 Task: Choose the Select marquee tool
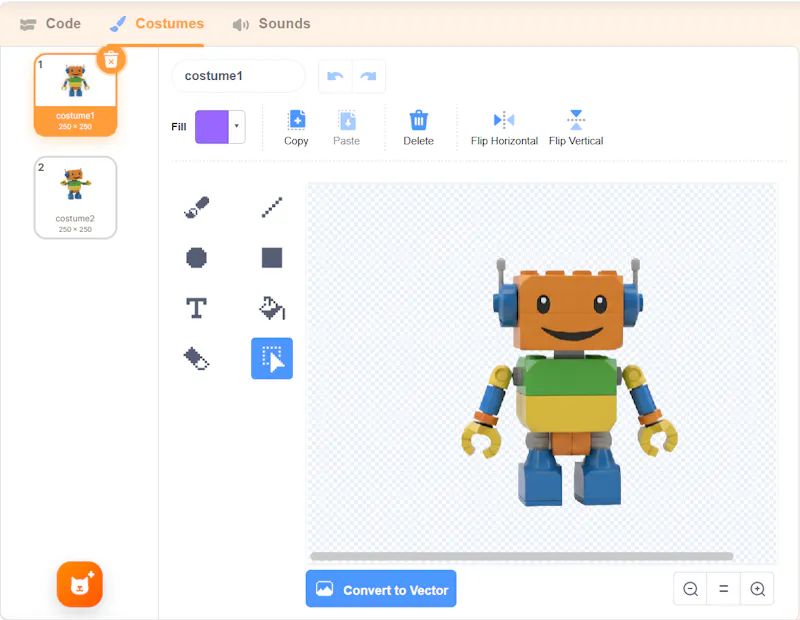pyautogui.click(x=272, y=358)
